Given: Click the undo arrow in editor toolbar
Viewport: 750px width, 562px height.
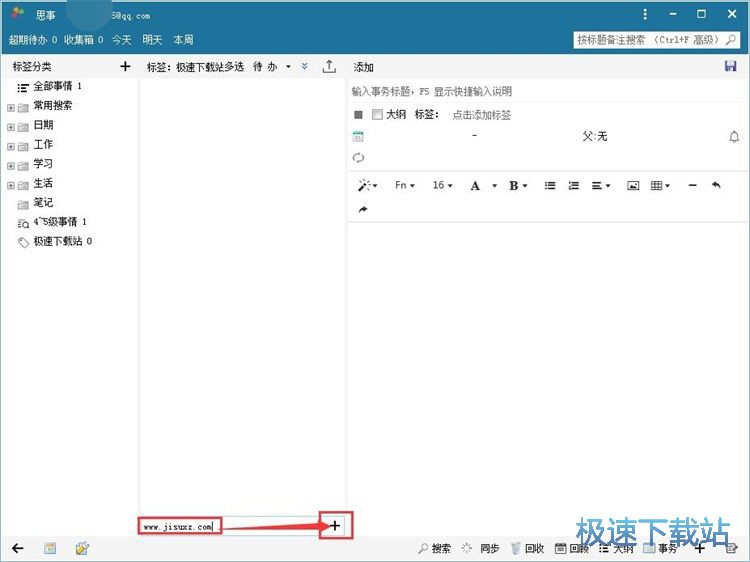Looking at the screenshot, I should click(716, 186).
